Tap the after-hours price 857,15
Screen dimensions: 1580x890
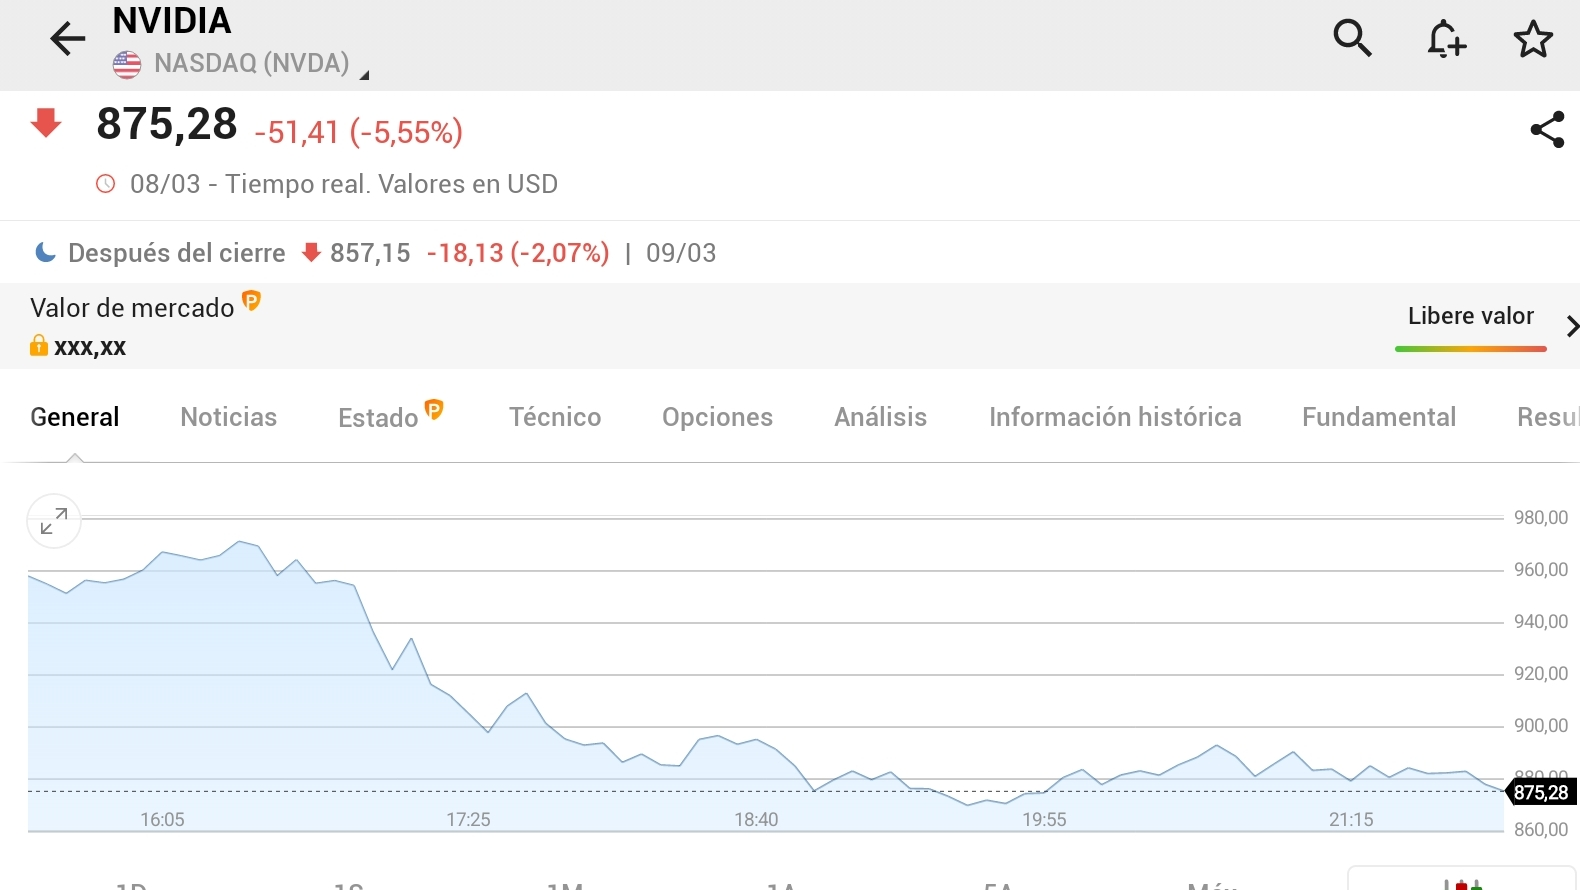click(370, 253)
